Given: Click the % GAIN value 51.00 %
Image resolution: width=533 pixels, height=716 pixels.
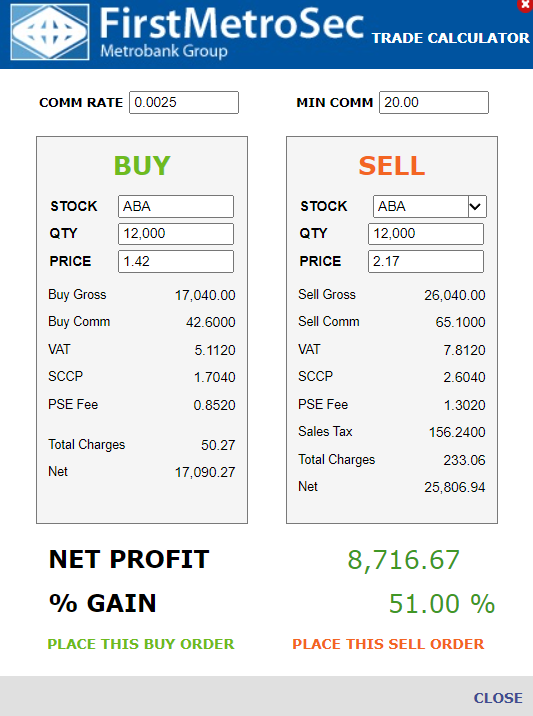Looking at the screenshot, I should tap(442, 604).
